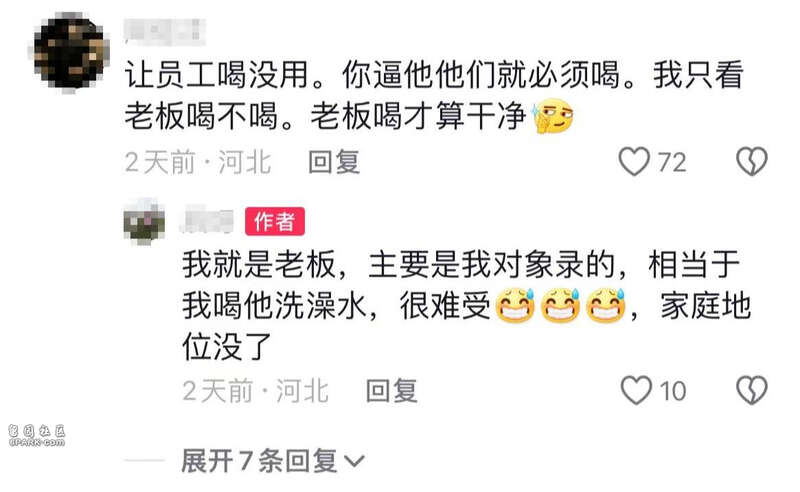Tap the 72 like count

point(672,163)
